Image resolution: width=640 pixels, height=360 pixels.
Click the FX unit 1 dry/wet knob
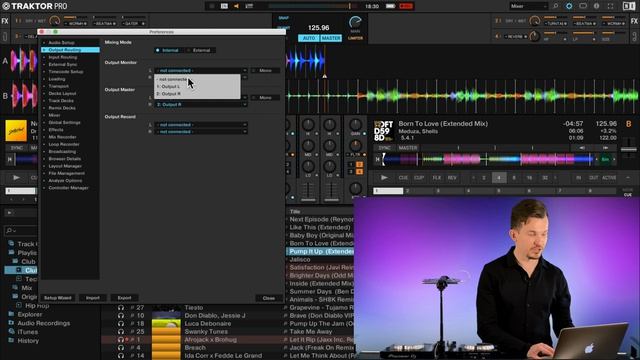[54, 21]
